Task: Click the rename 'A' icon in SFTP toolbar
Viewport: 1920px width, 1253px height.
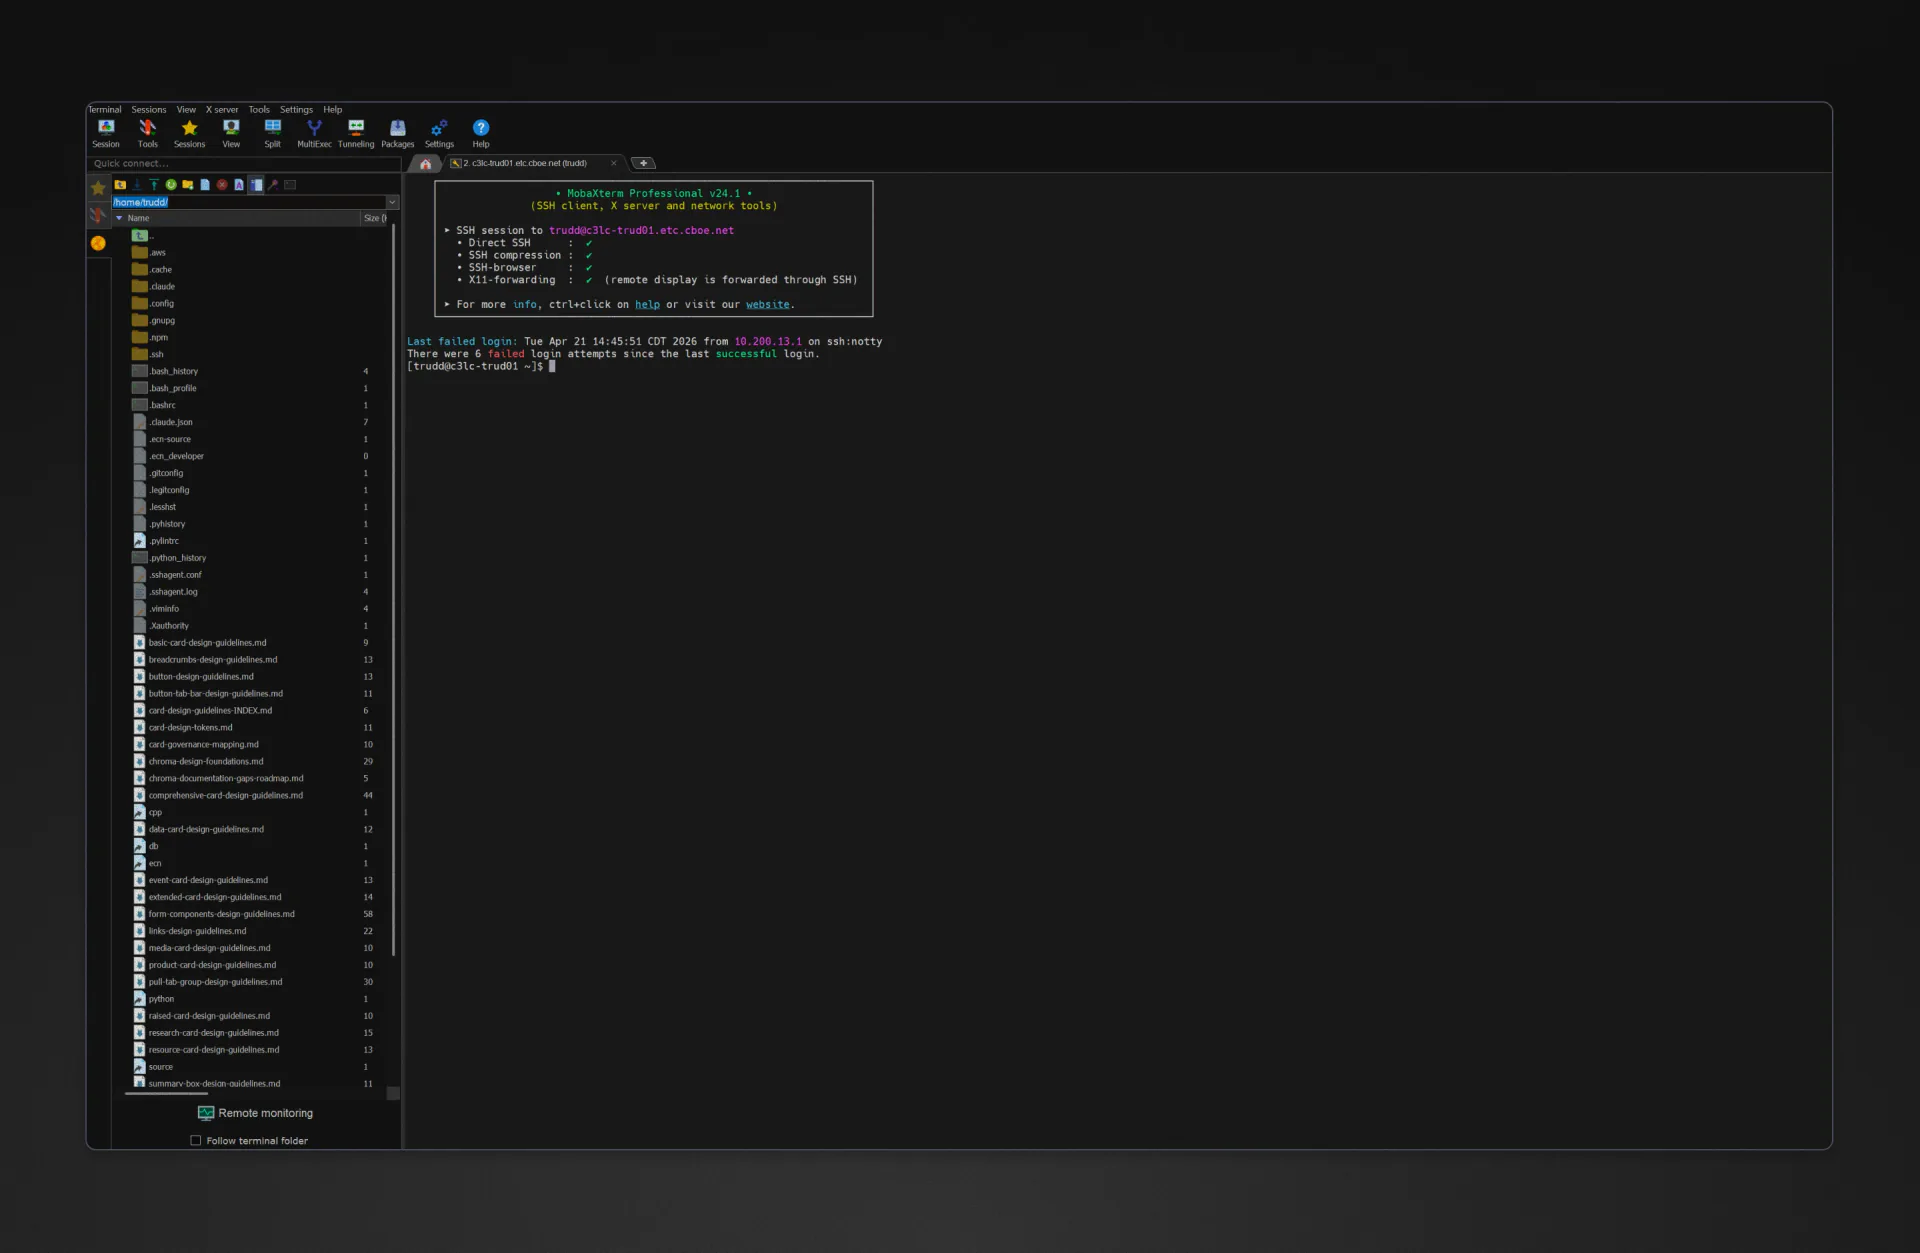Action: click(x=239, y=185)
